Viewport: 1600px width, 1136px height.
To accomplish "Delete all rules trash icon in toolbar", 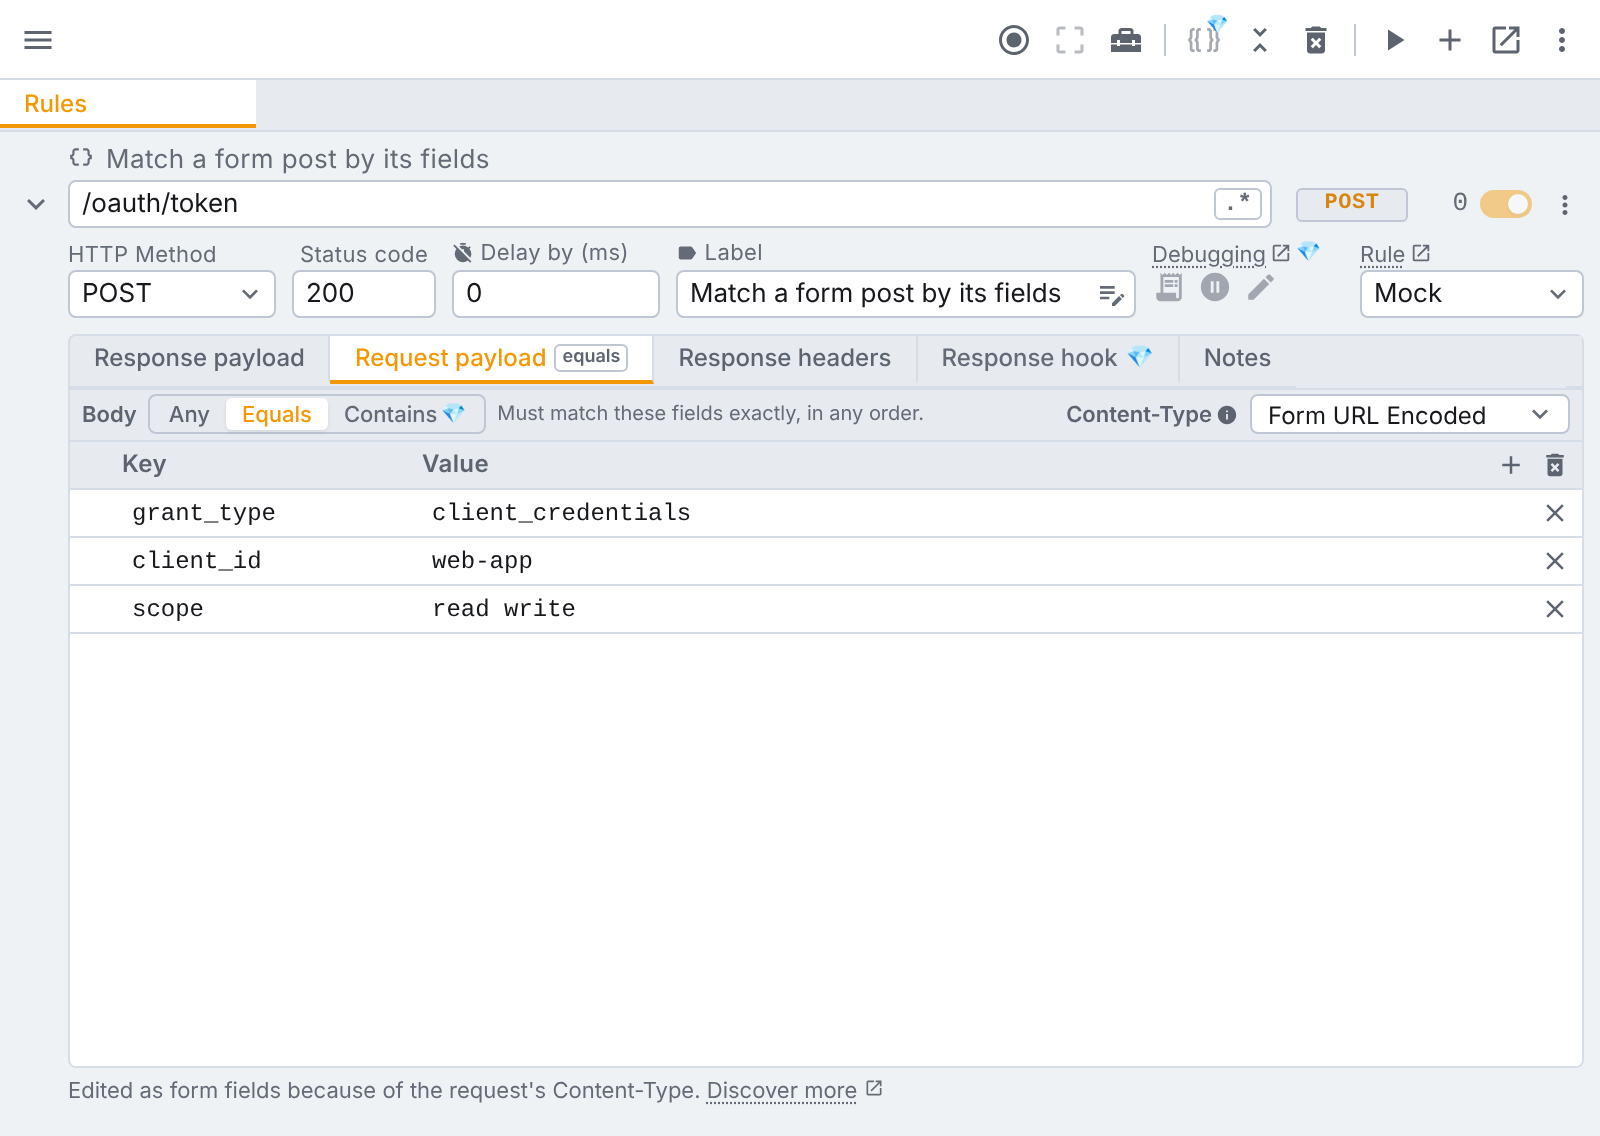I will tap(1316, 40).
